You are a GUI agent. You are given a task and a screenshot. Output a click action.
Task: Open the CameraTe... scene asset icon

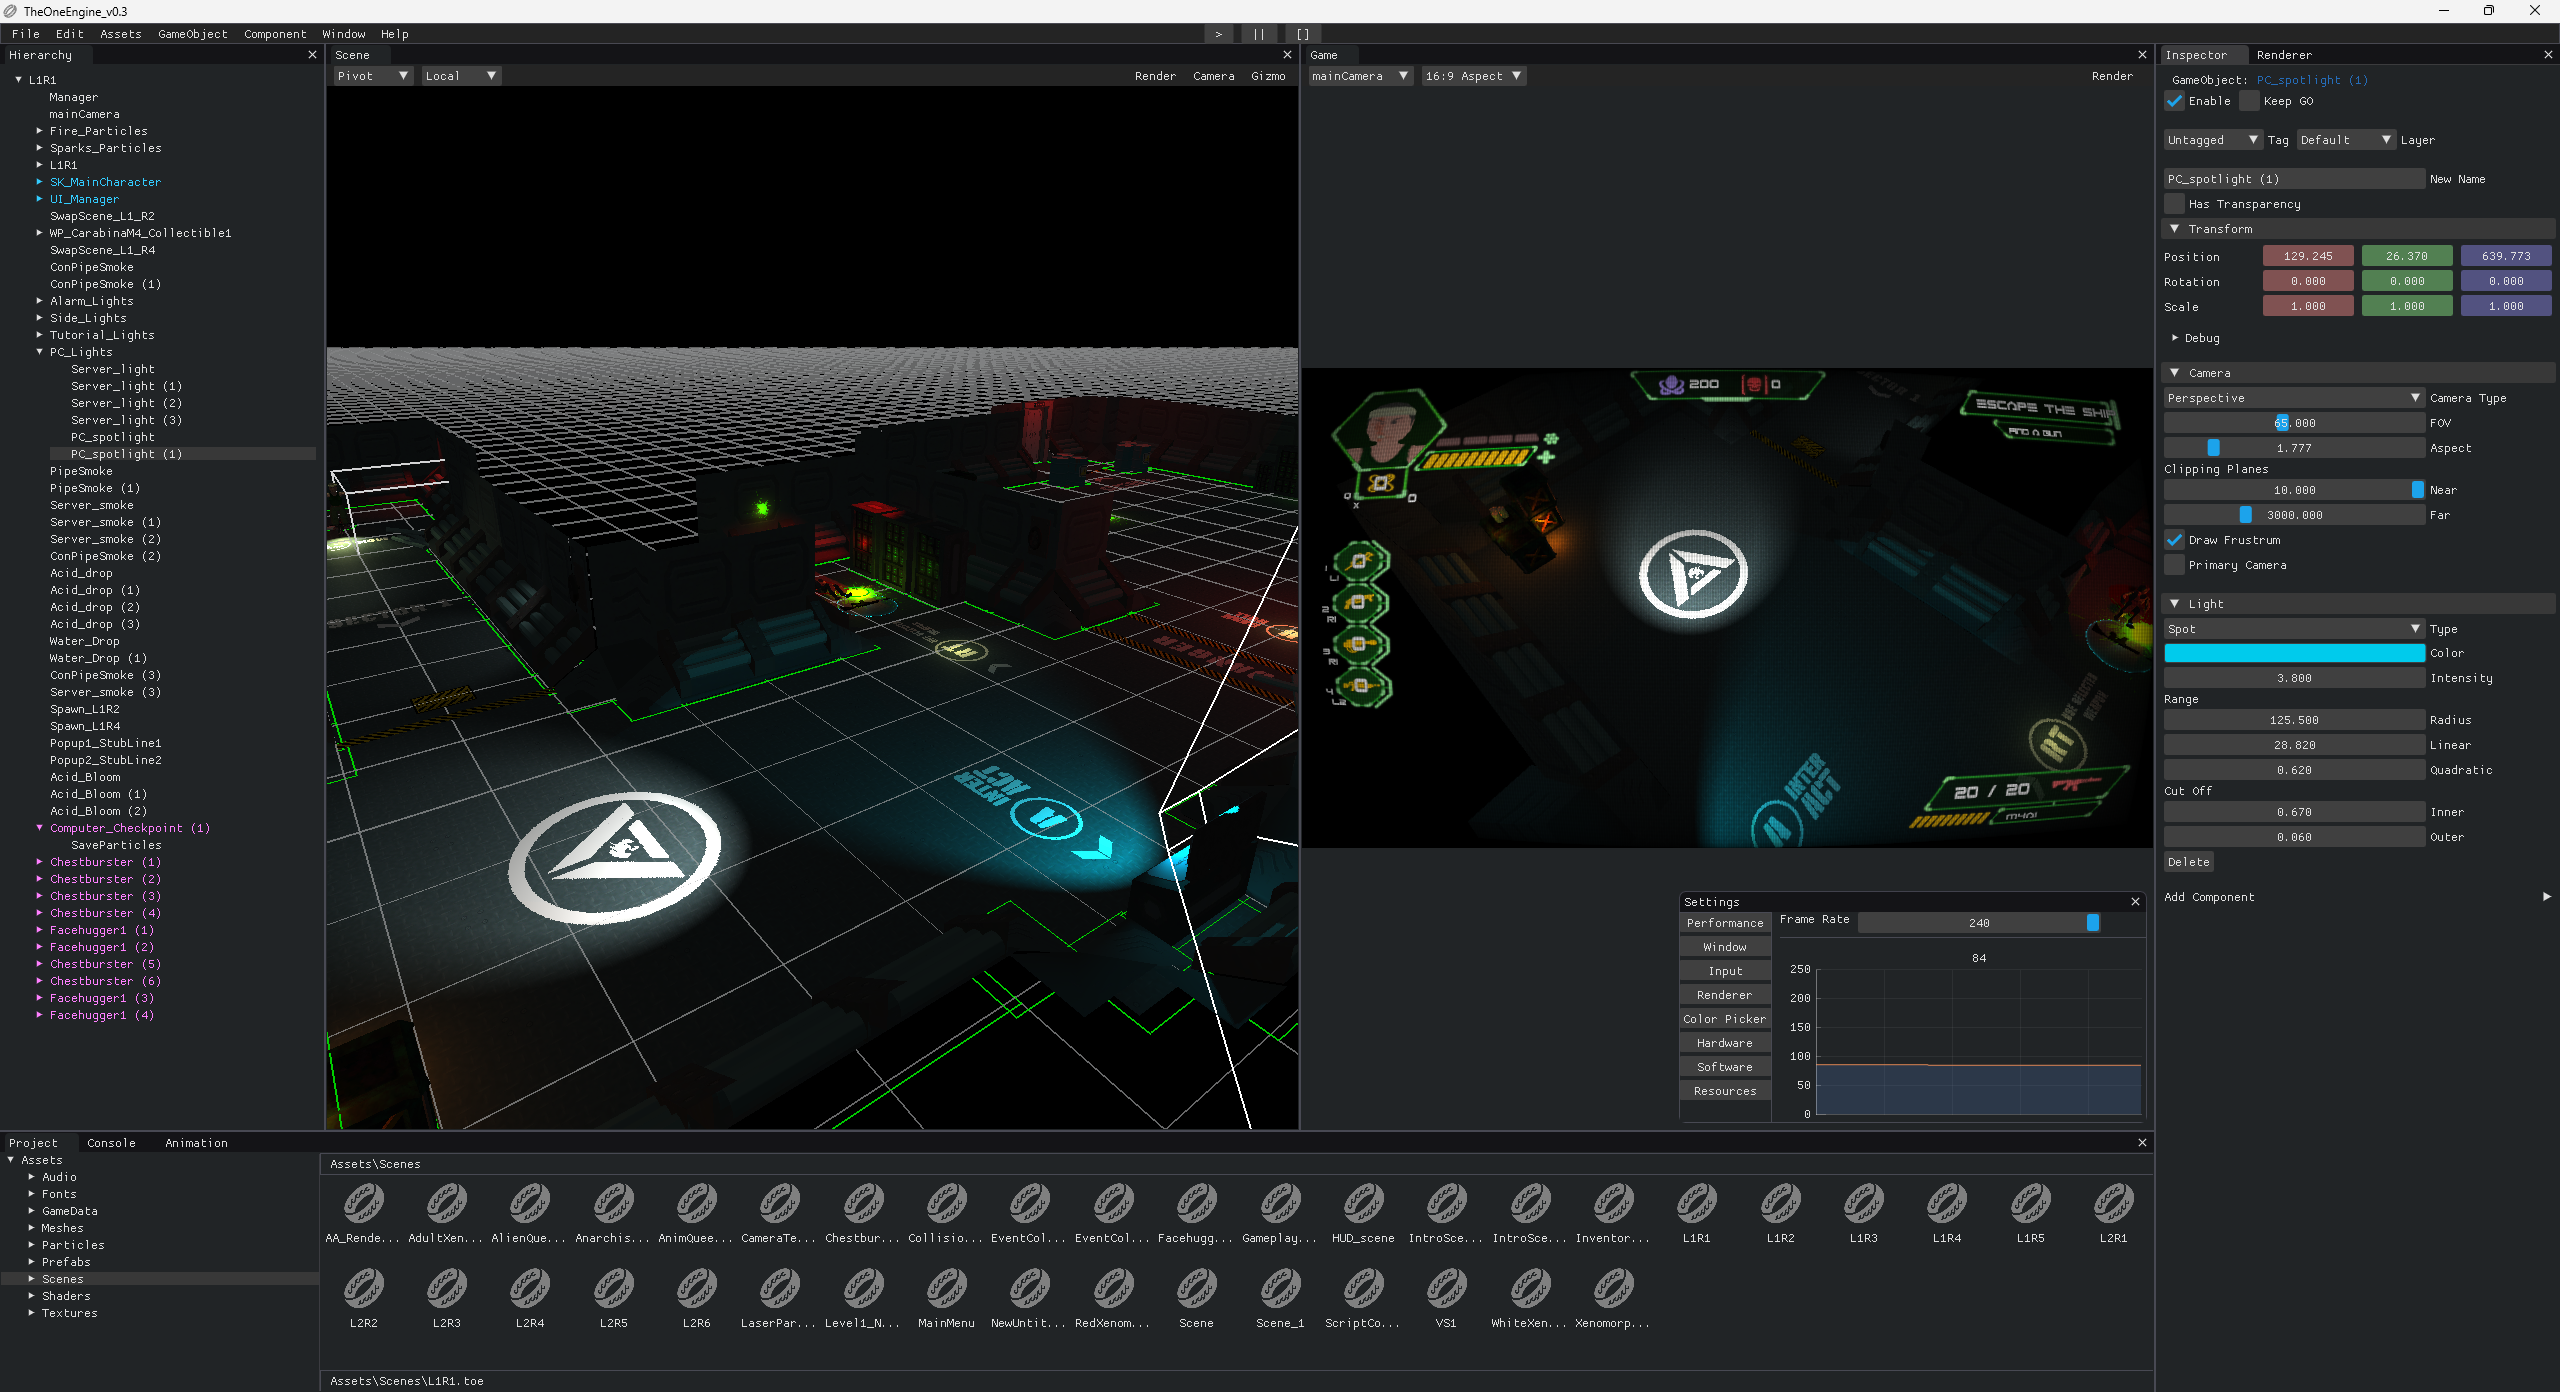coord(780,1204)
